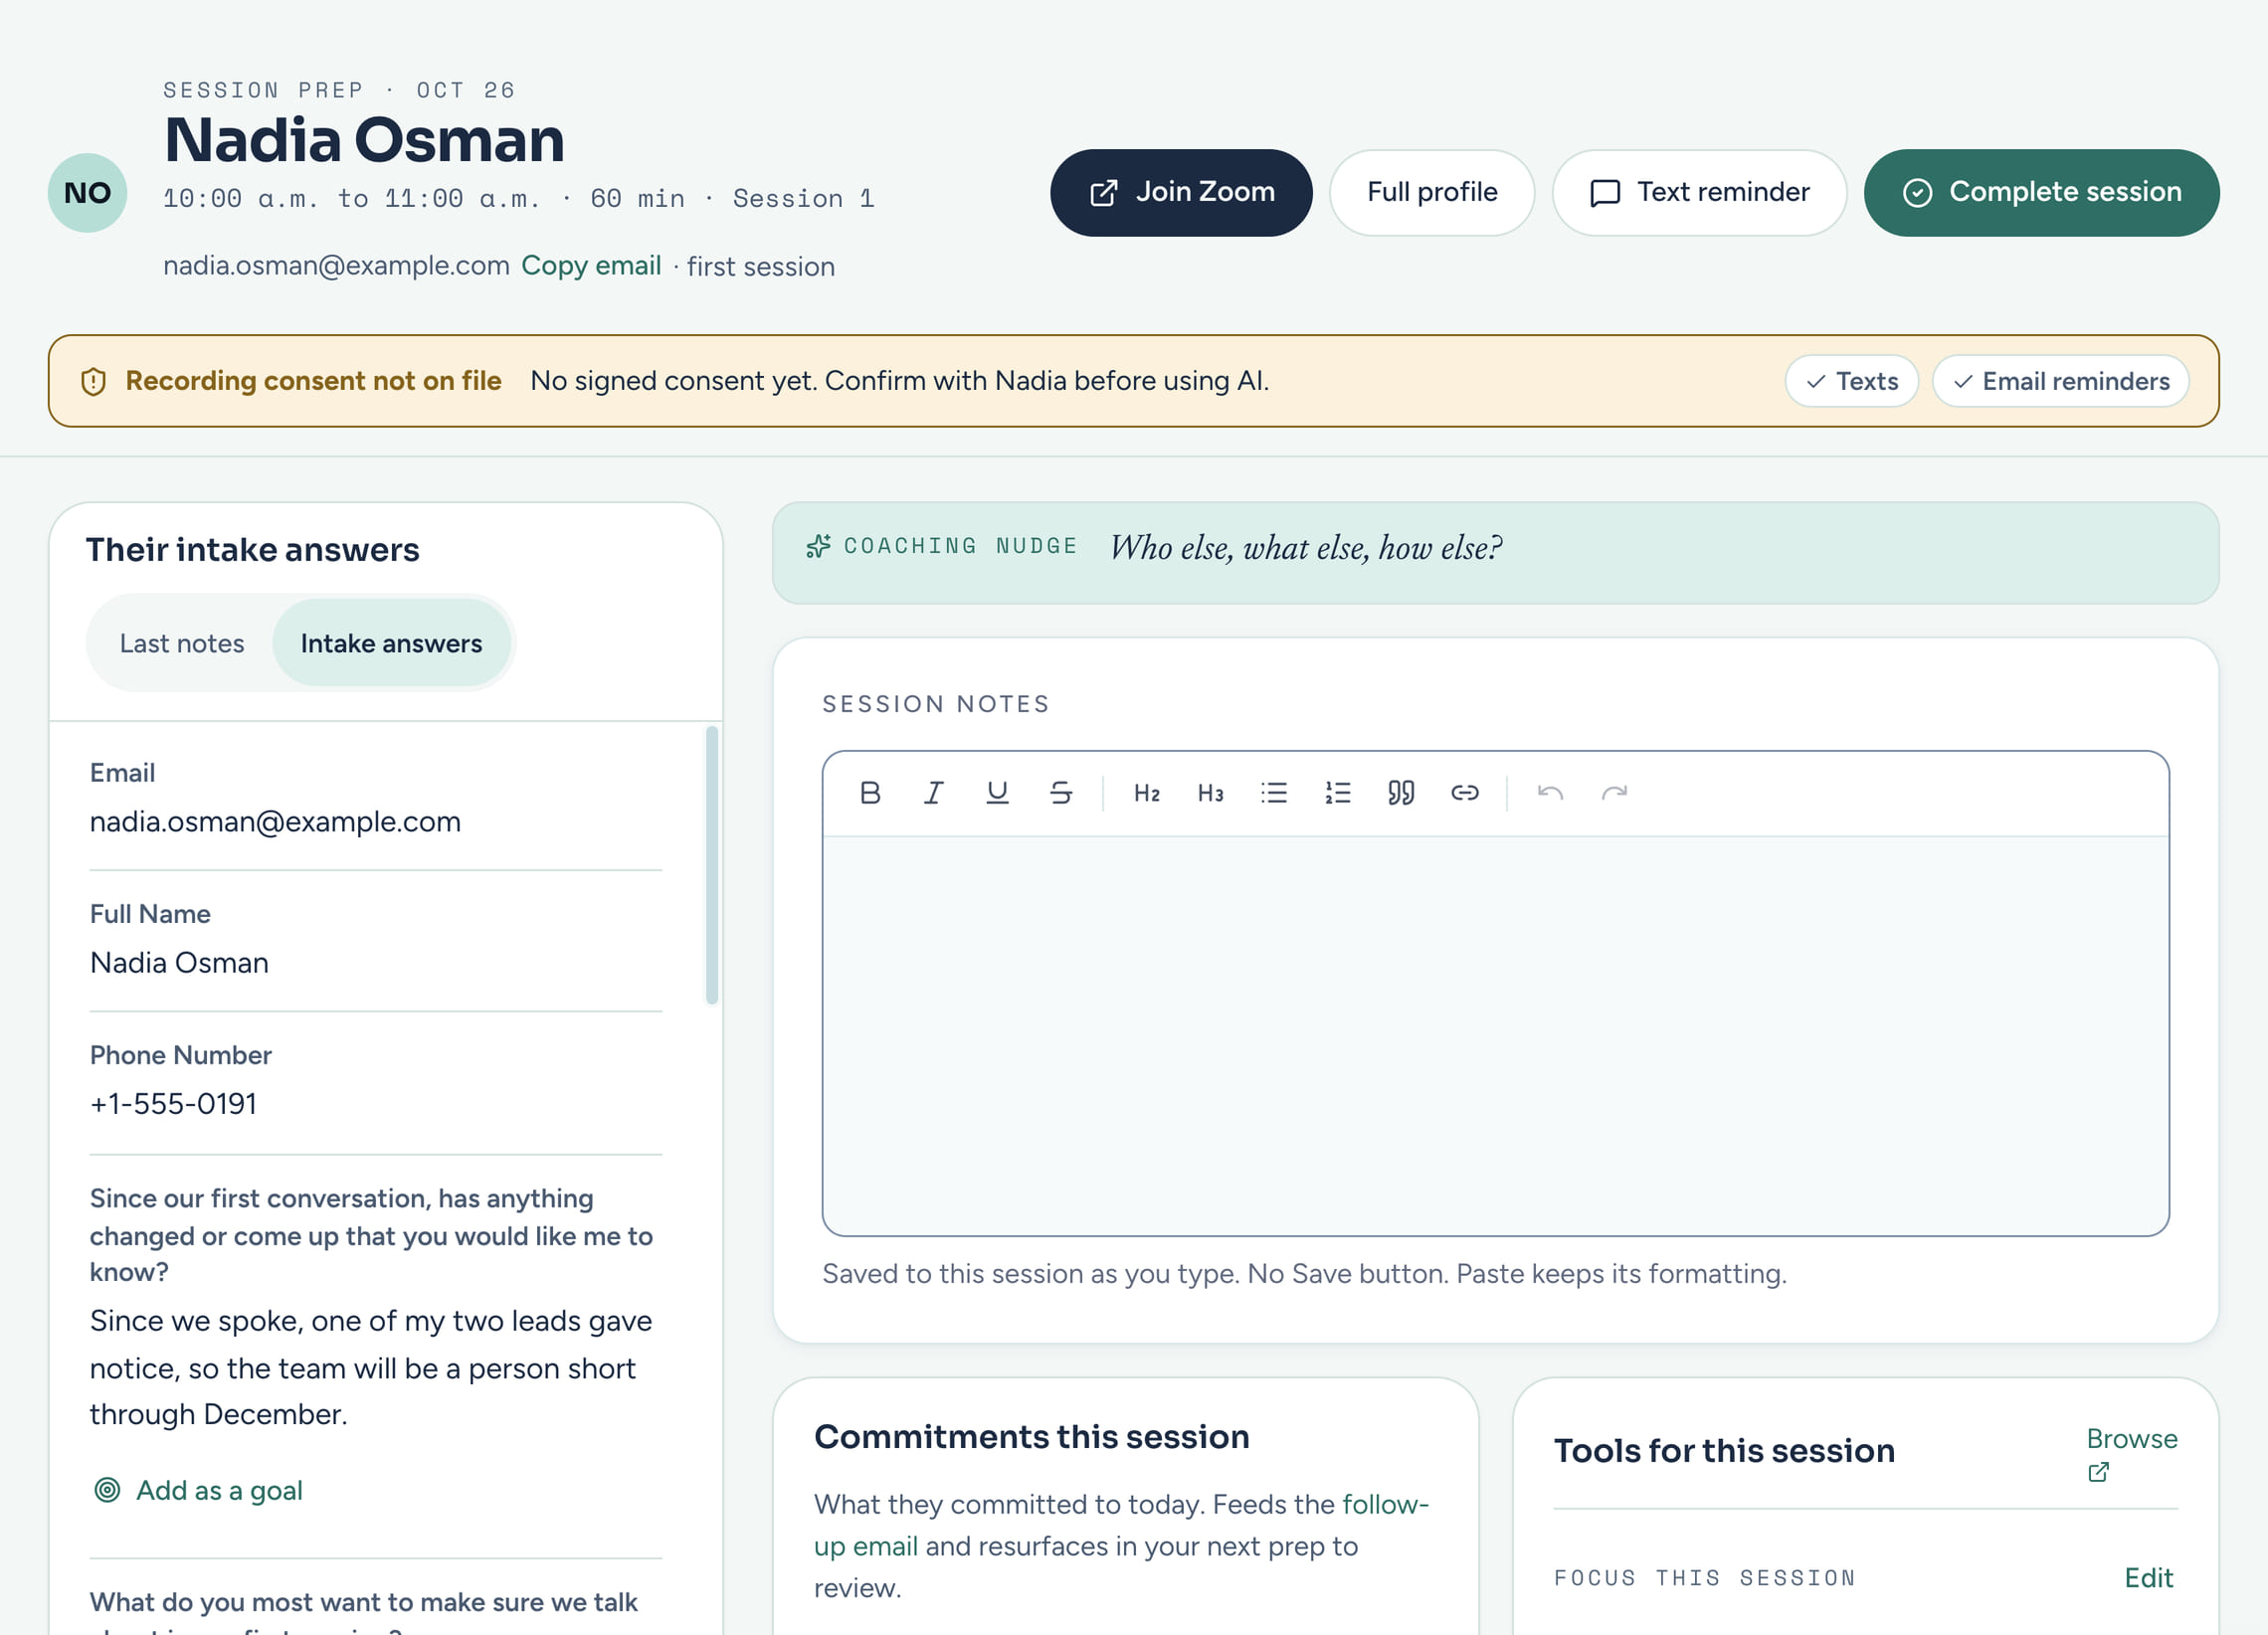This screenshot has height=1635, width=2268.
Task: Insert an H2 heading
Action: coord(1146,793)
